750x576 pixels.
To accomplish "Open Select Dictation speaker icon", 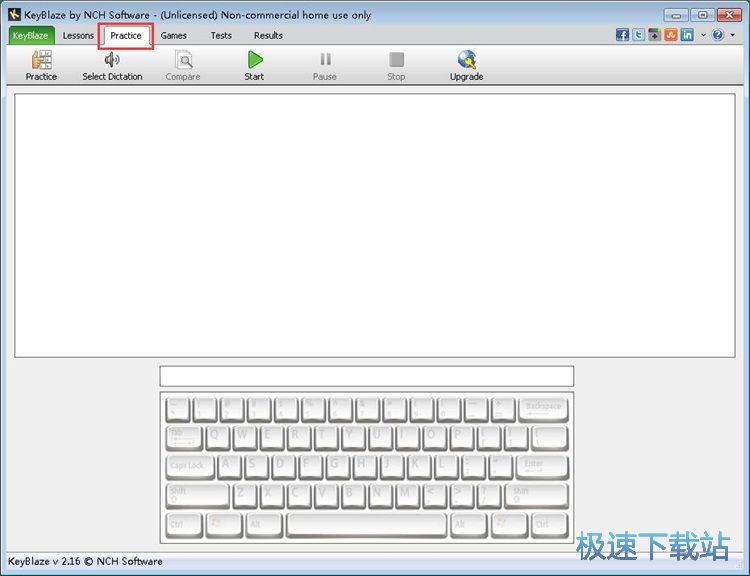I will [x=112, y=60].
